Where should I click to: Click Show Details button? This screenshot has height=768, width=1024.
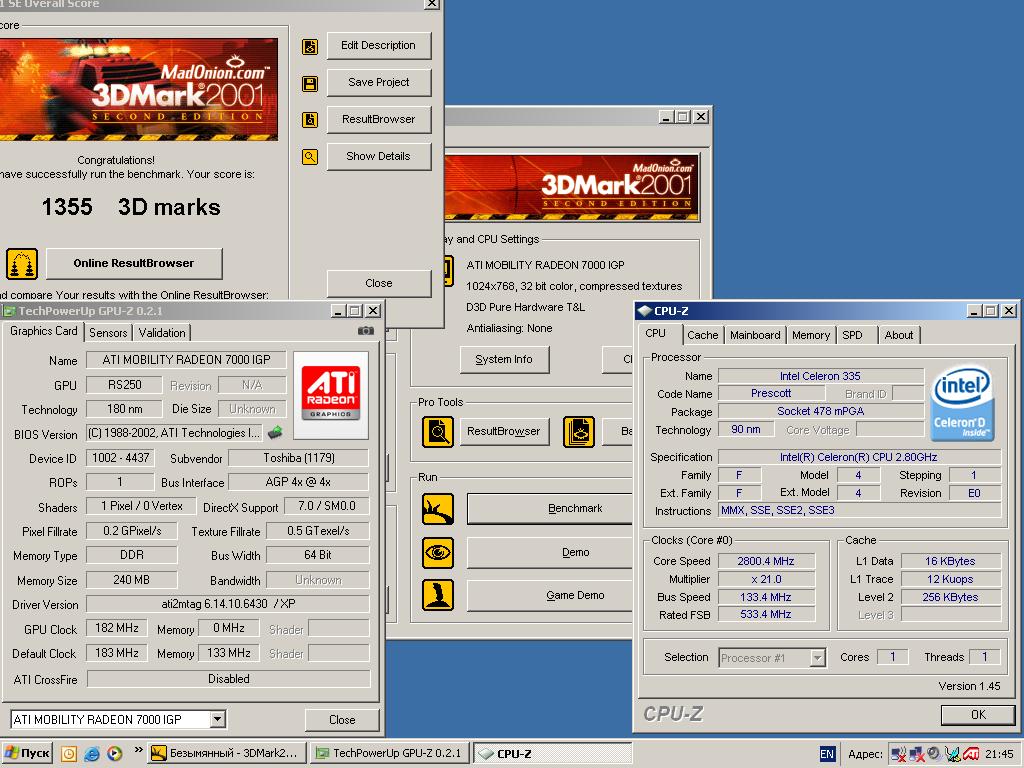click(x=379, y=156)
